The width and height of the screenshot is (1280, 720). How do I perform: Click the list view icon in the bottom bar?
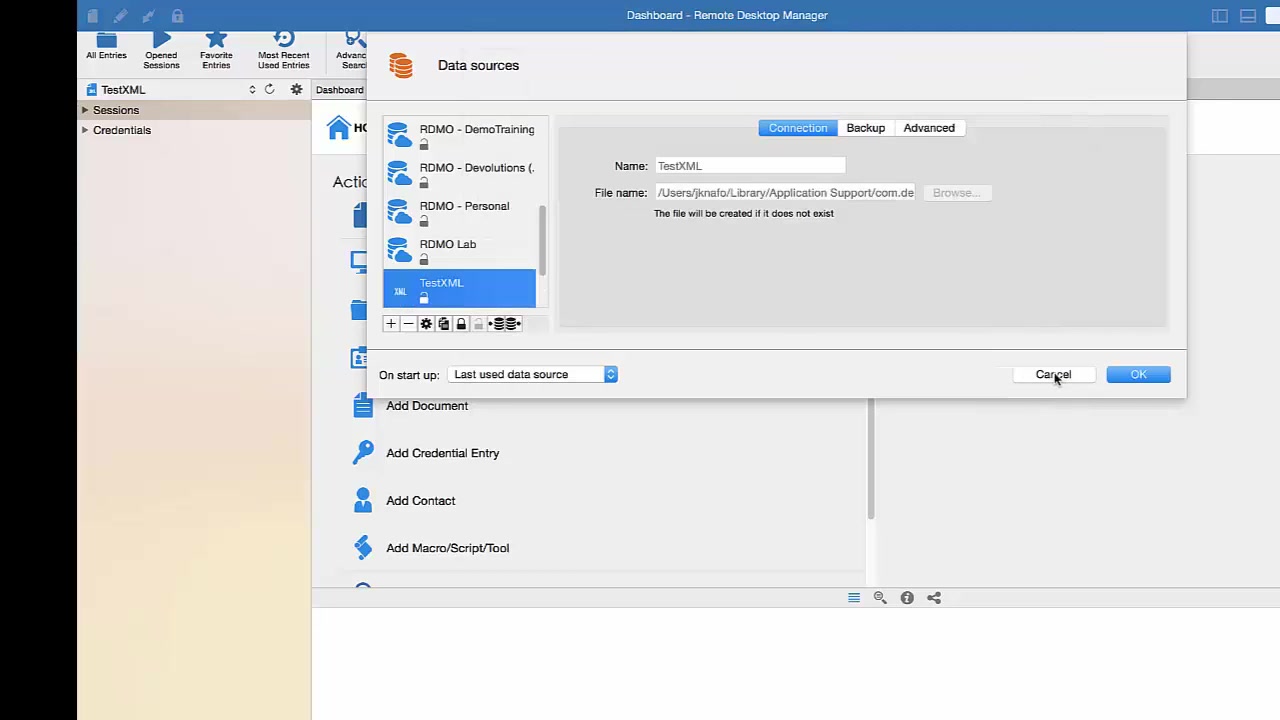[854, 597]
